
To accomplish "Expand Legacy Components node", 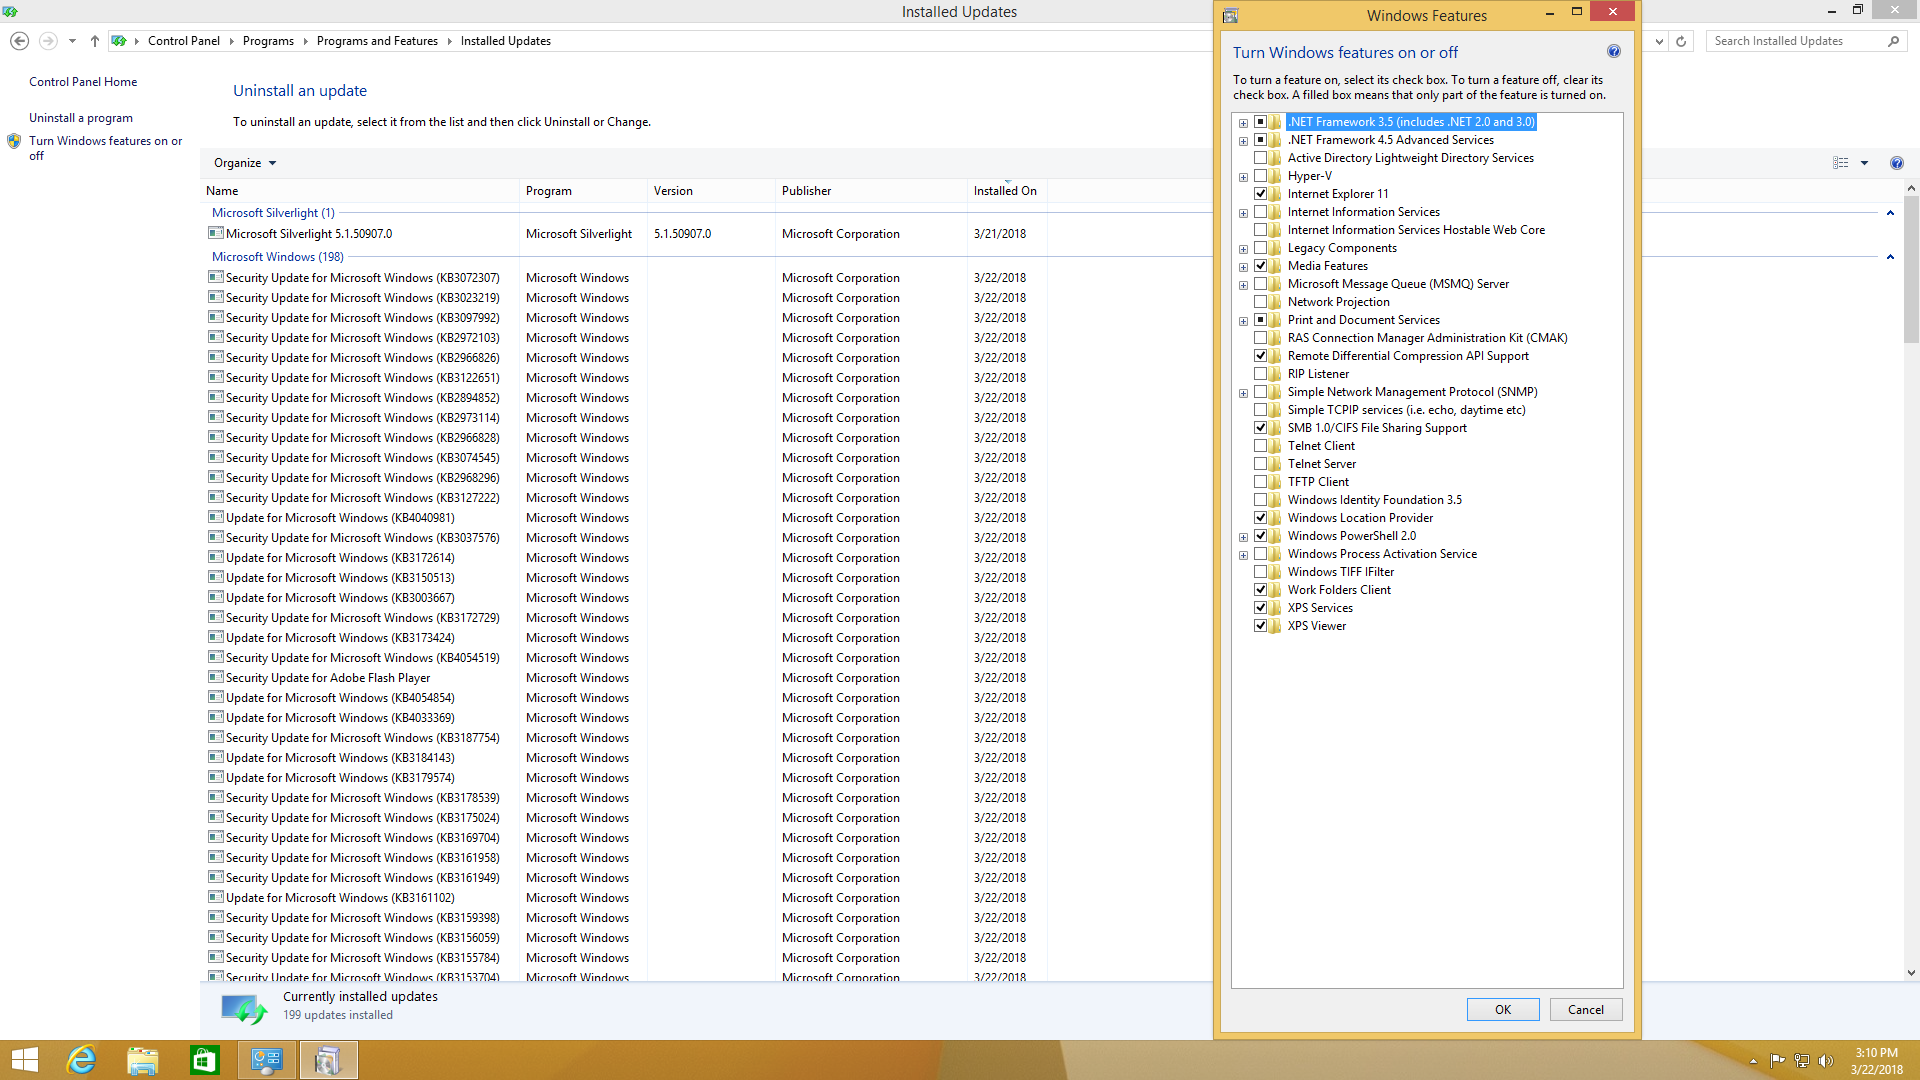I will point(1243,249).
